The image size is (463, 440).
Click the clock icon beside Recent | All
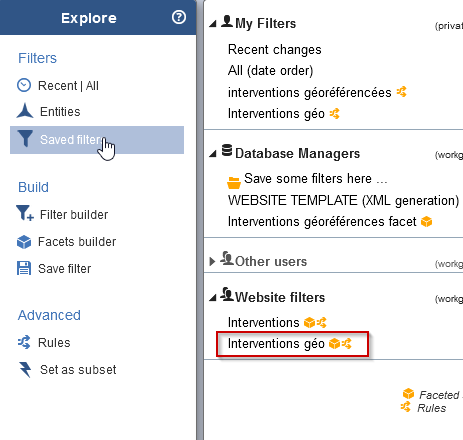[x=24, y=85]
